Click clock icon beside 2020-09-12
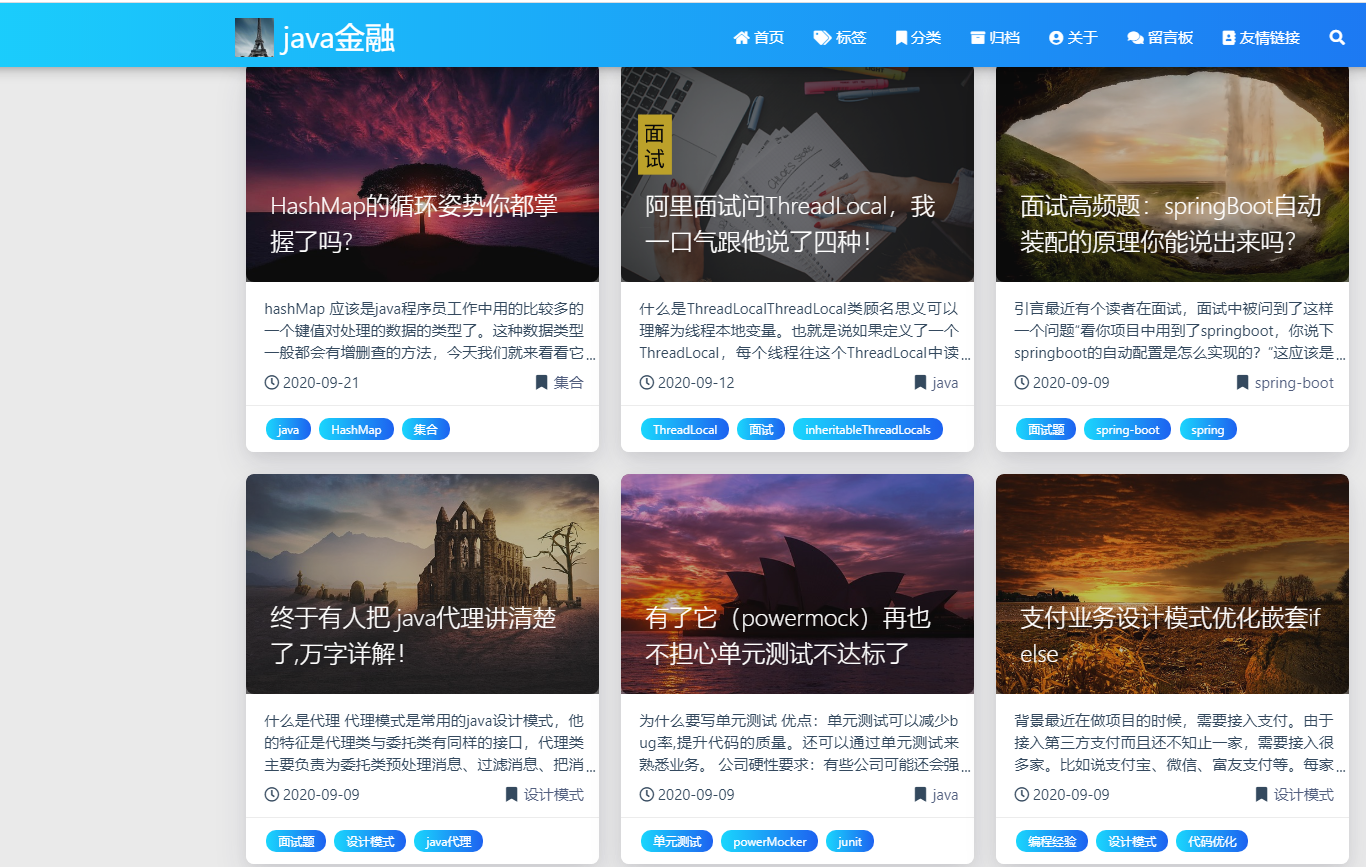This screenshot has height=867, width=1366. [647, 382]
